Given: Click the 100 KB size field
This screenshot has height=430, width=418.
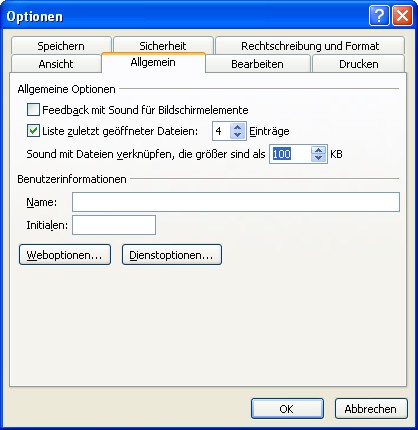Looking at the screenshot, I should click(290, 154).
